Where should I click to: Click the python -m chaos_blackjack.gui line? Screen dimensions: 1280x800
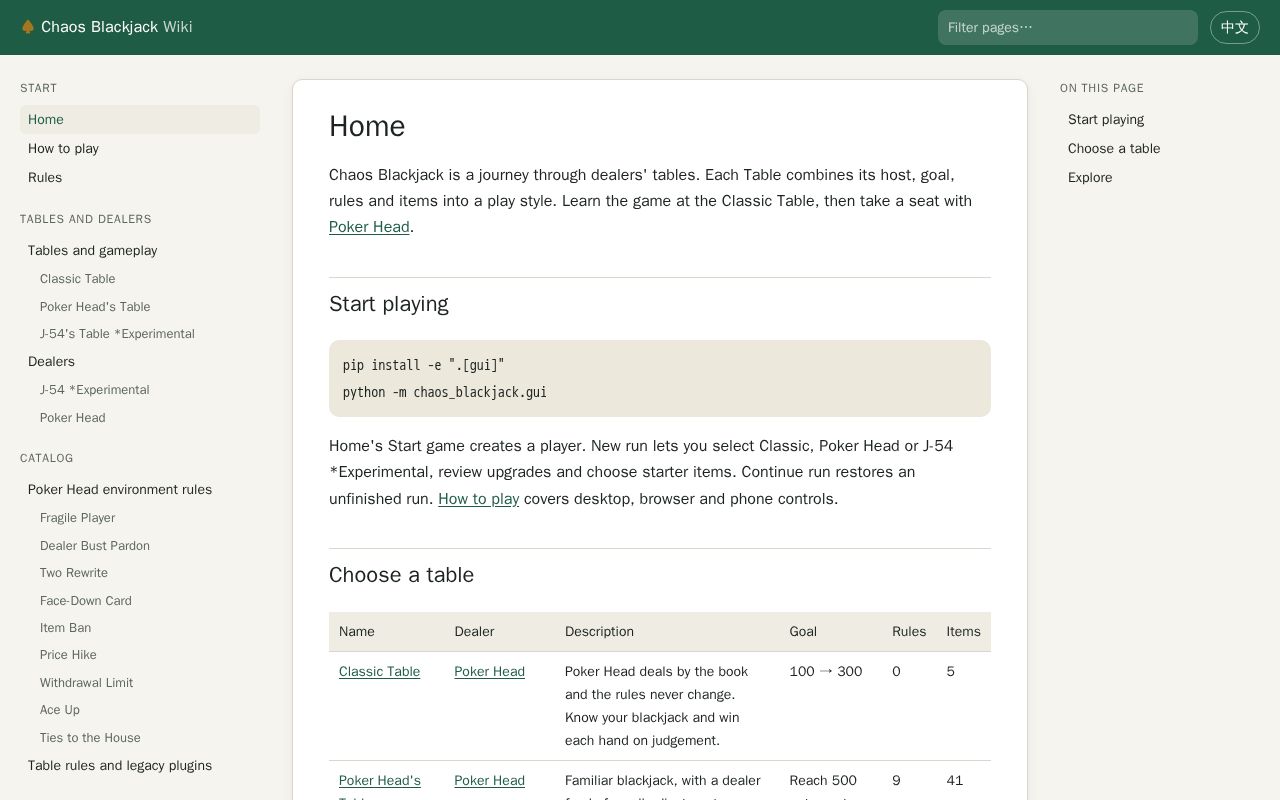tap(445, 393)
